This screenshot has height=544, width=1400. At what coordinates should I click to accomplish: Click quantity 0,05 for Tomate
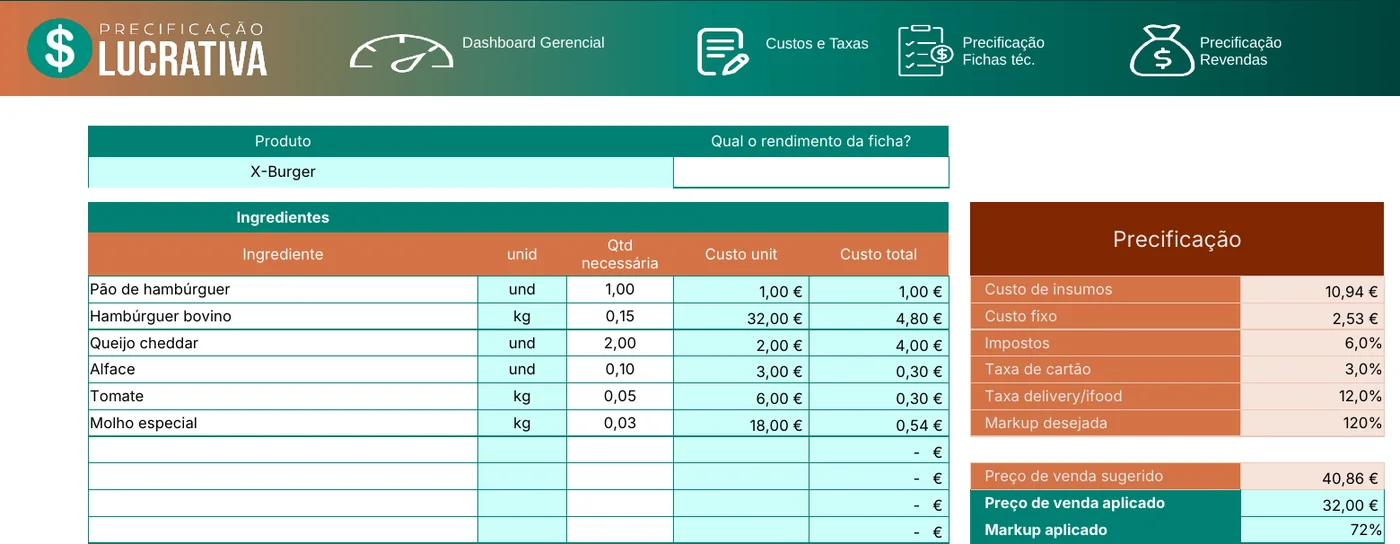click(620, 397)
